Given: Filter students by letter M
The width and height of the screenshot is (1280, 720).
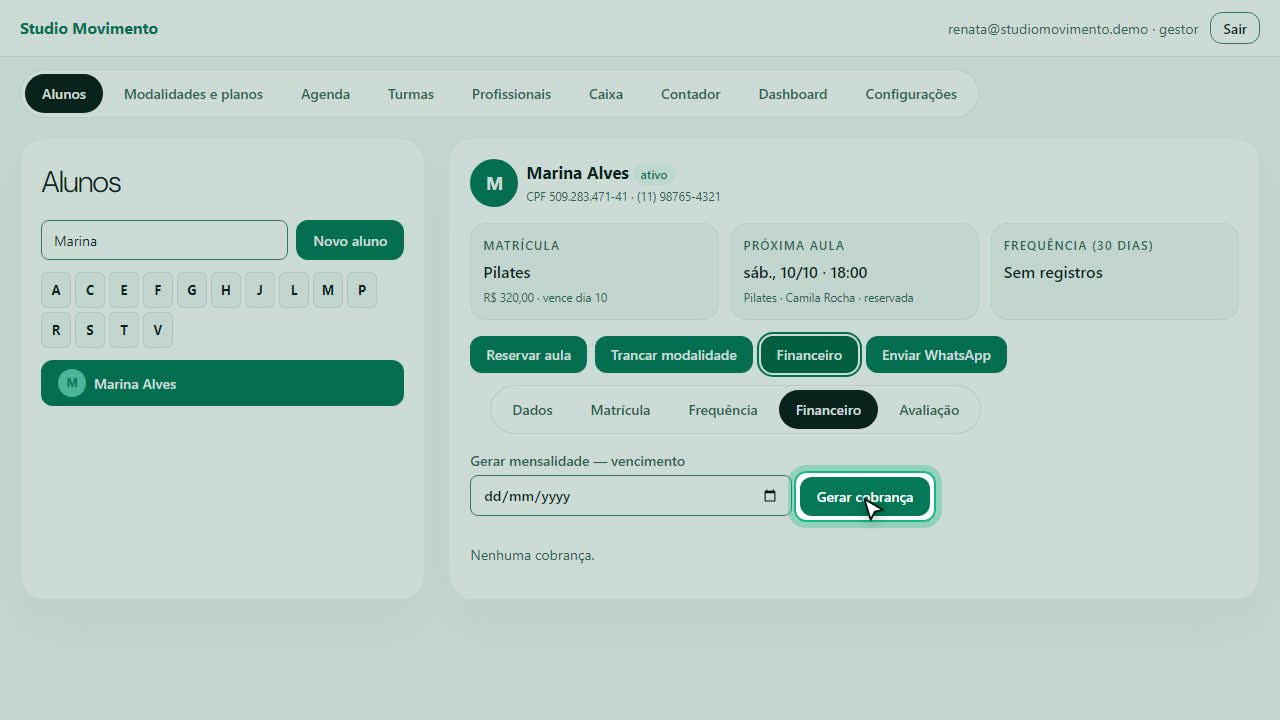Looking at the screenshot, I should (x=328, y=290).
